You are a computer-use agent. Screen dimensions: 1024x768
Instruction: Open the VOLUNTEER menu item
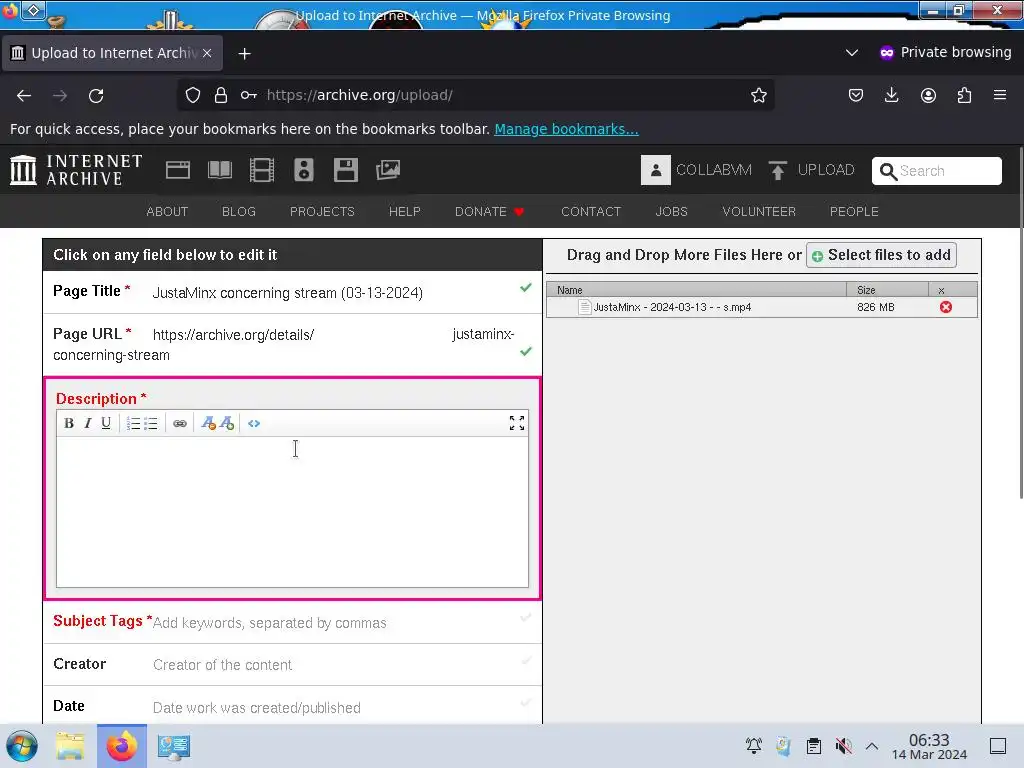[x=759, y=212]
